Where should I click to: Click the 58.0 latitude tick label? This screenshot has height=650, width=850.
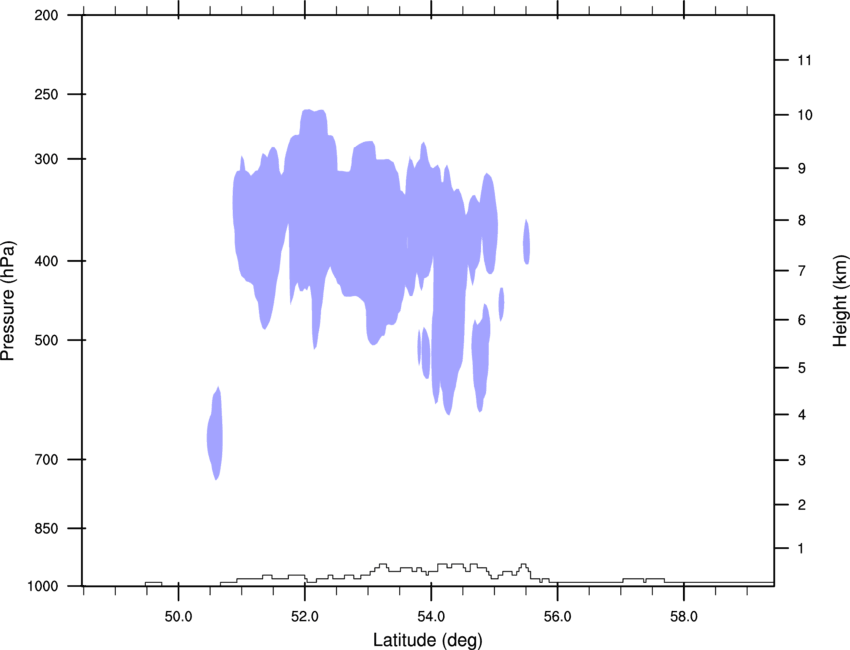(684, 617)
